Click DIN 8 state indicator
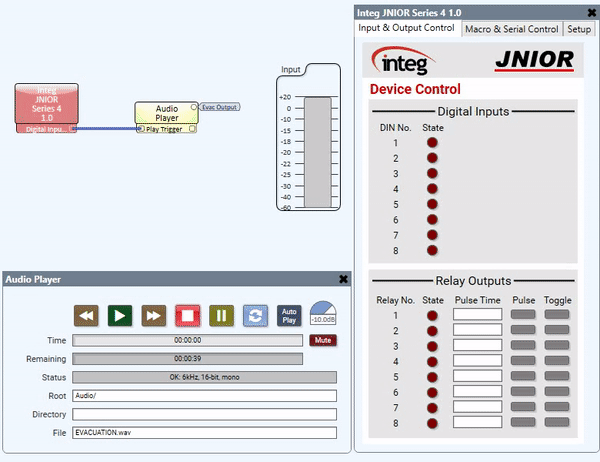 432,250
